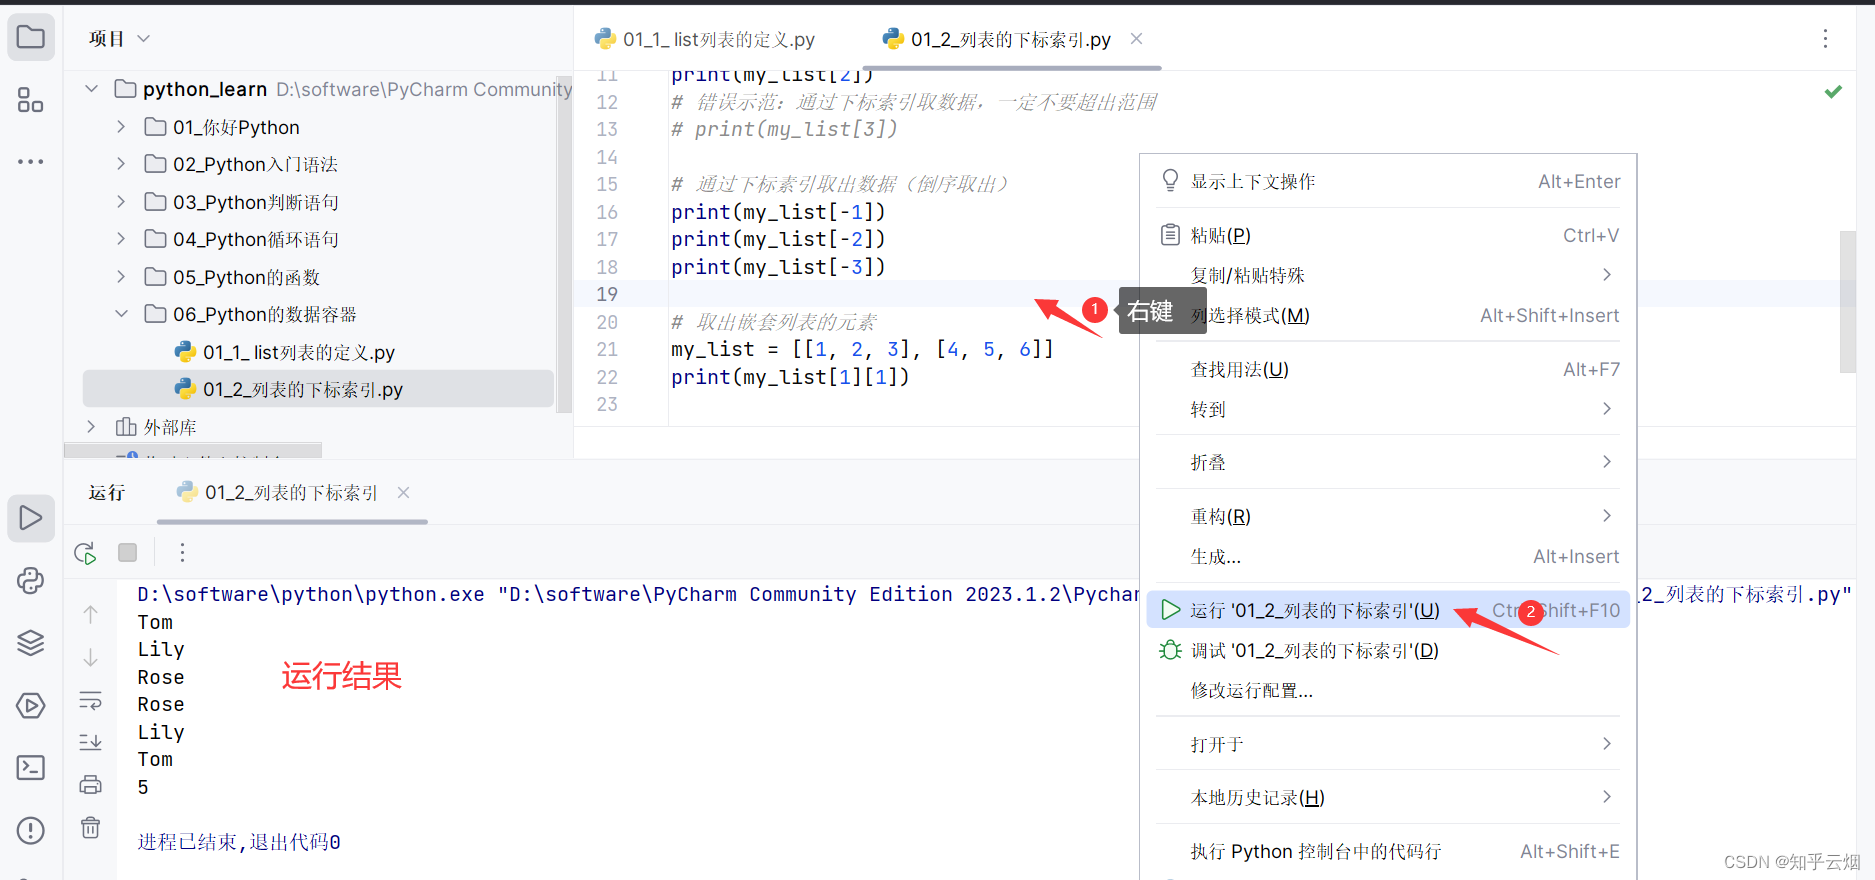Click the python.exe path line in console

coord(638,594)
